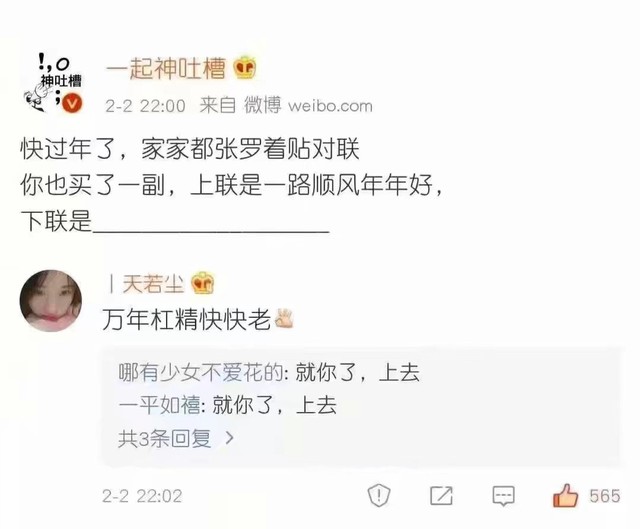
Task: Open the 一起神吐槽 profile avatar
Action: [x=53, y=83]
